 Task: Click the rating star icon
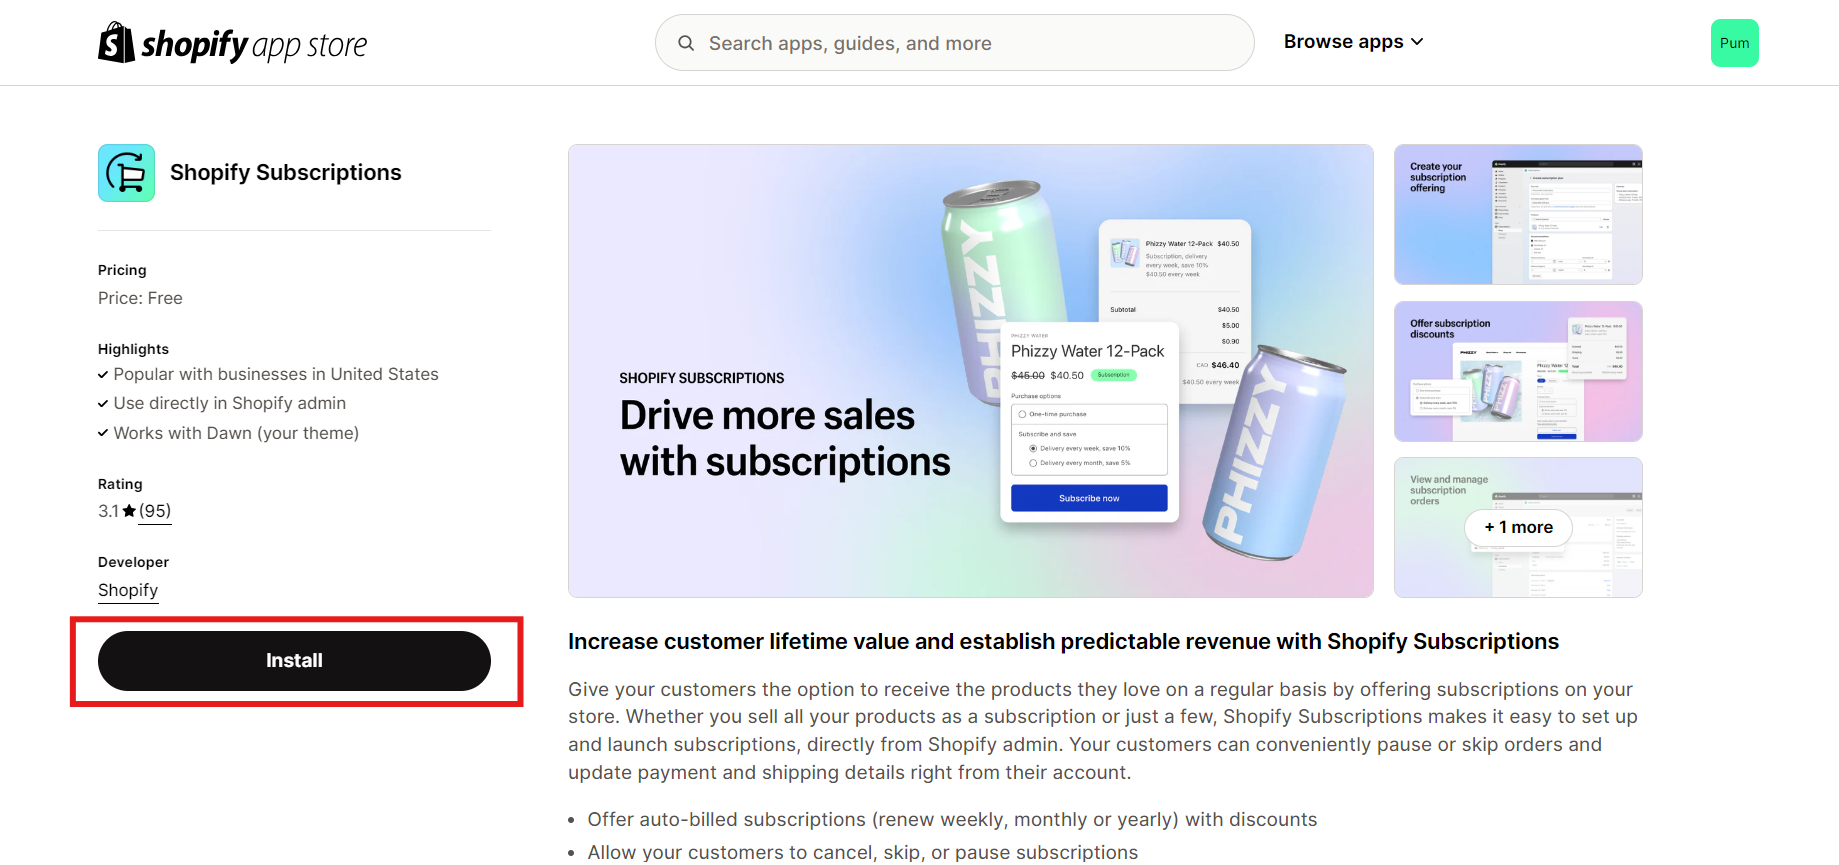point(129,511)
